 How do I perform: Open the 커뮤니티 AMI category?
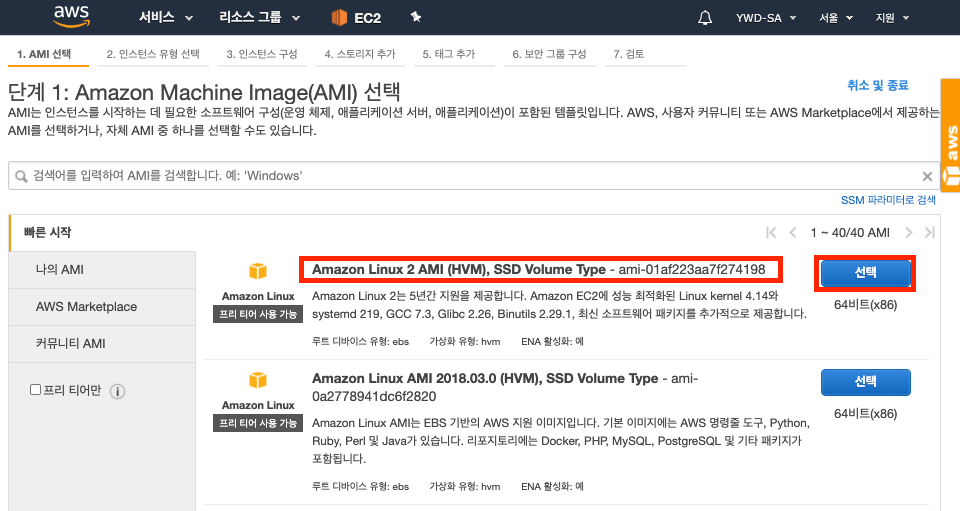tap(103, 344)
